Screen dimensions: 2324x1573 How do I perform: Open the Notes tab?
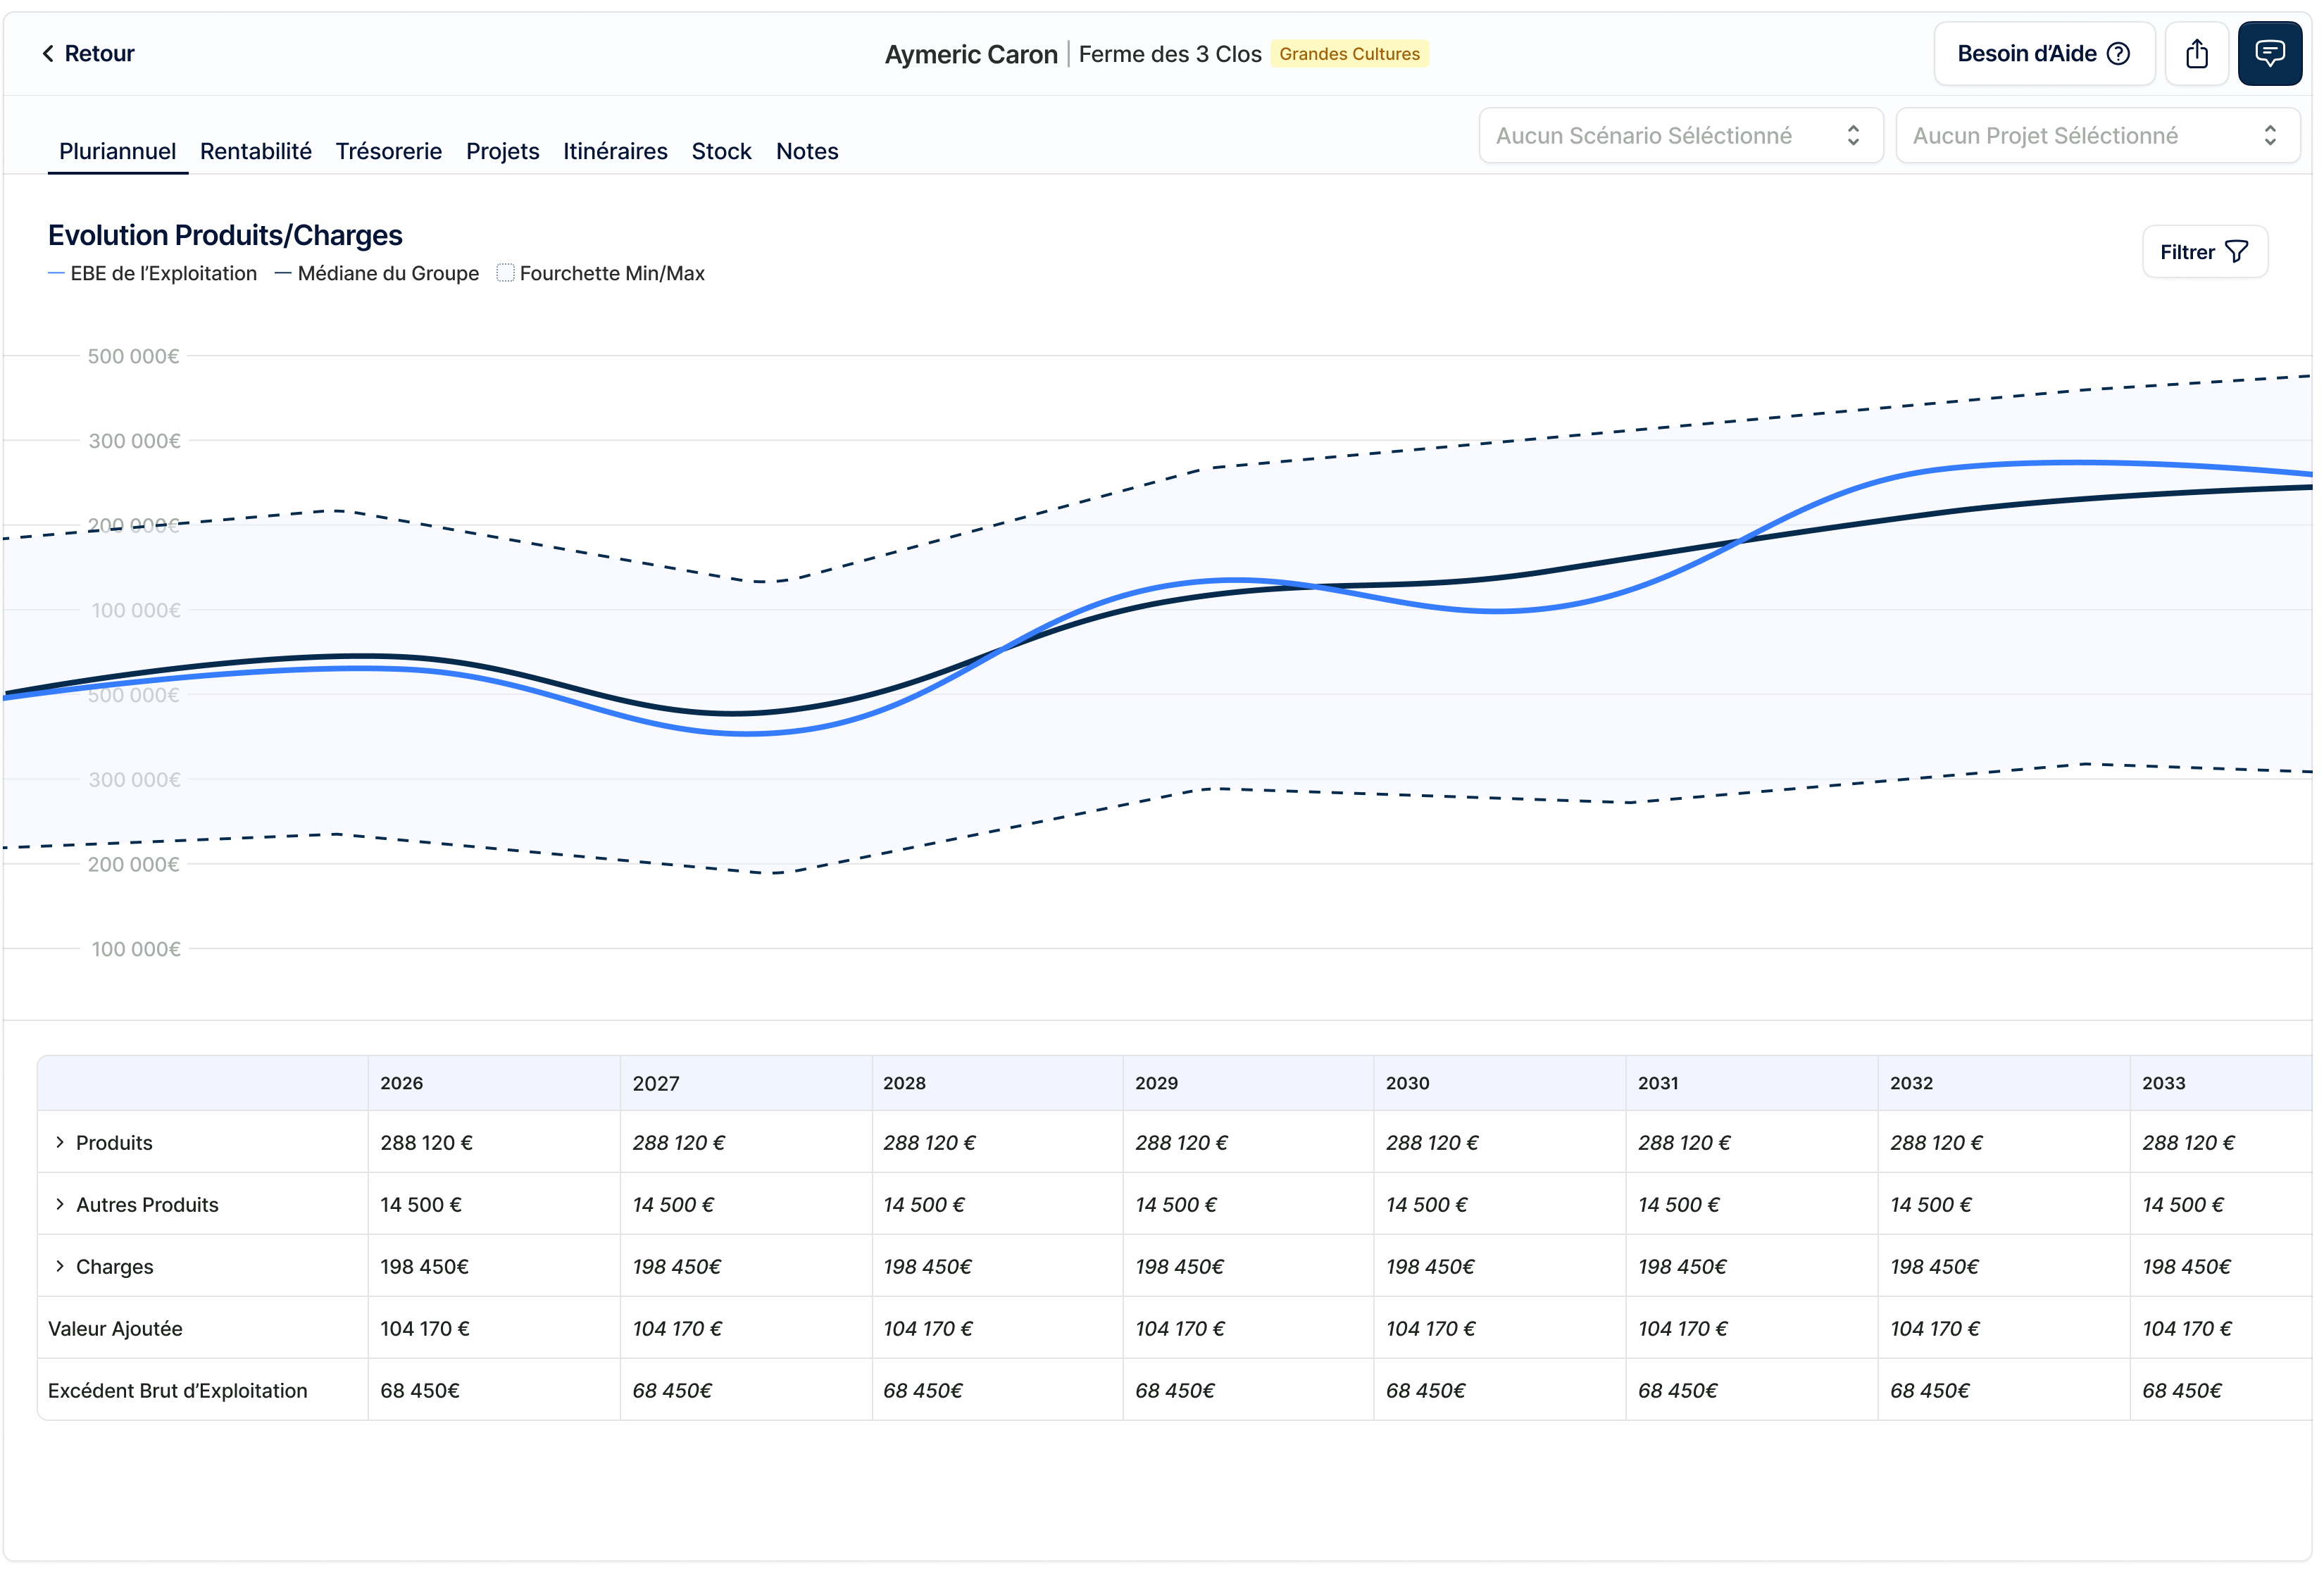coord(807,151)
